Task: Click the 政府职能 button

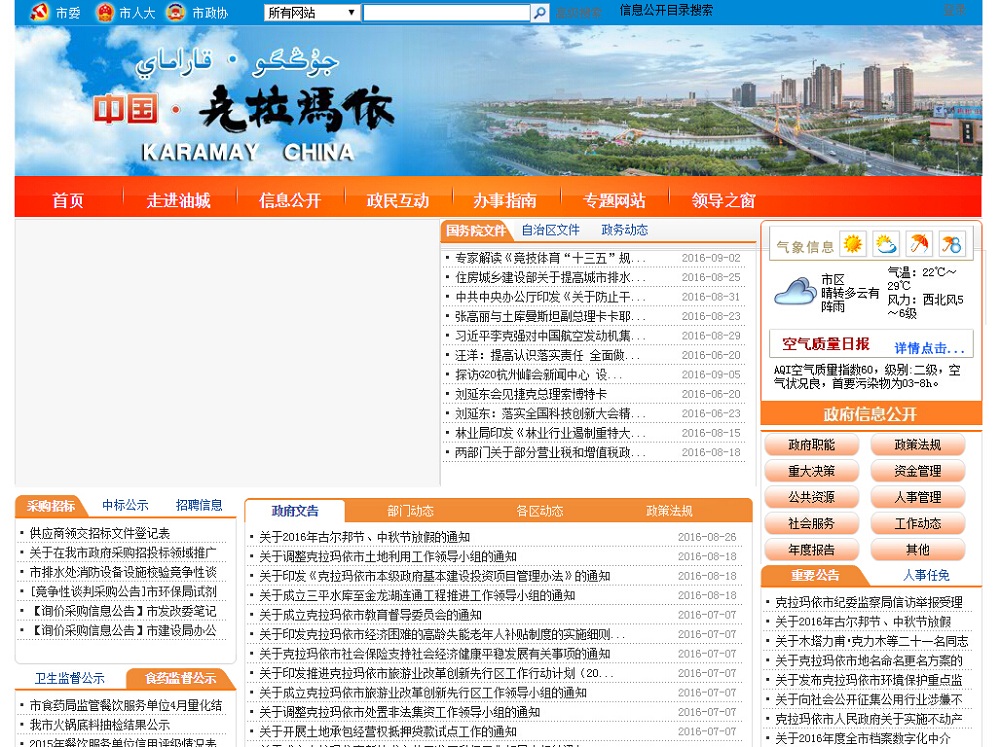Action: tap(811, 445)
